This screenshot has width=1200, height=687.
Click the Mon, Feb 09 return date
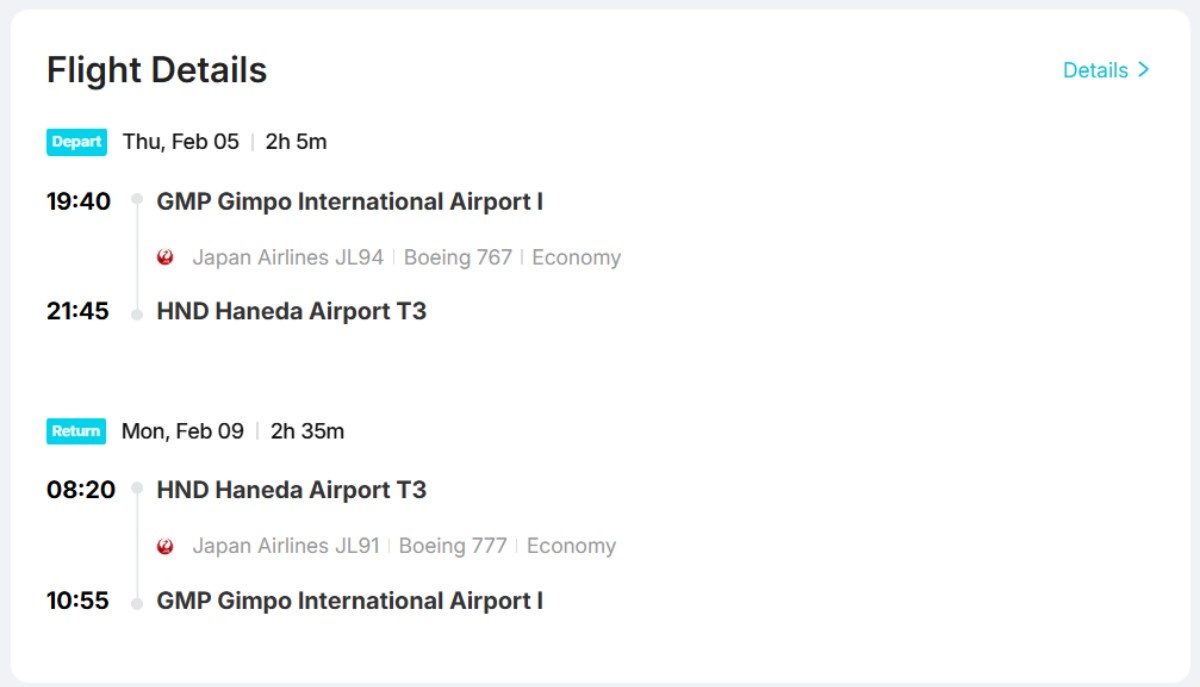[183, 431]
